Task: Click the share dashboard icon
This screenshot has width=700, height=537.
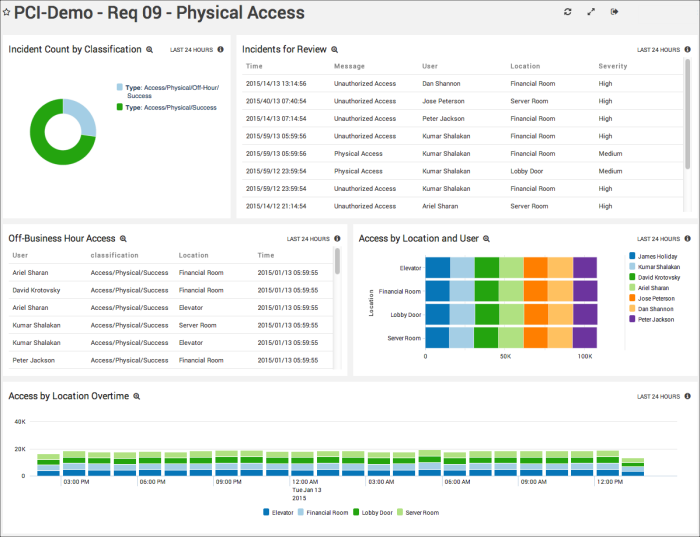Action: (x=615, y=12)
